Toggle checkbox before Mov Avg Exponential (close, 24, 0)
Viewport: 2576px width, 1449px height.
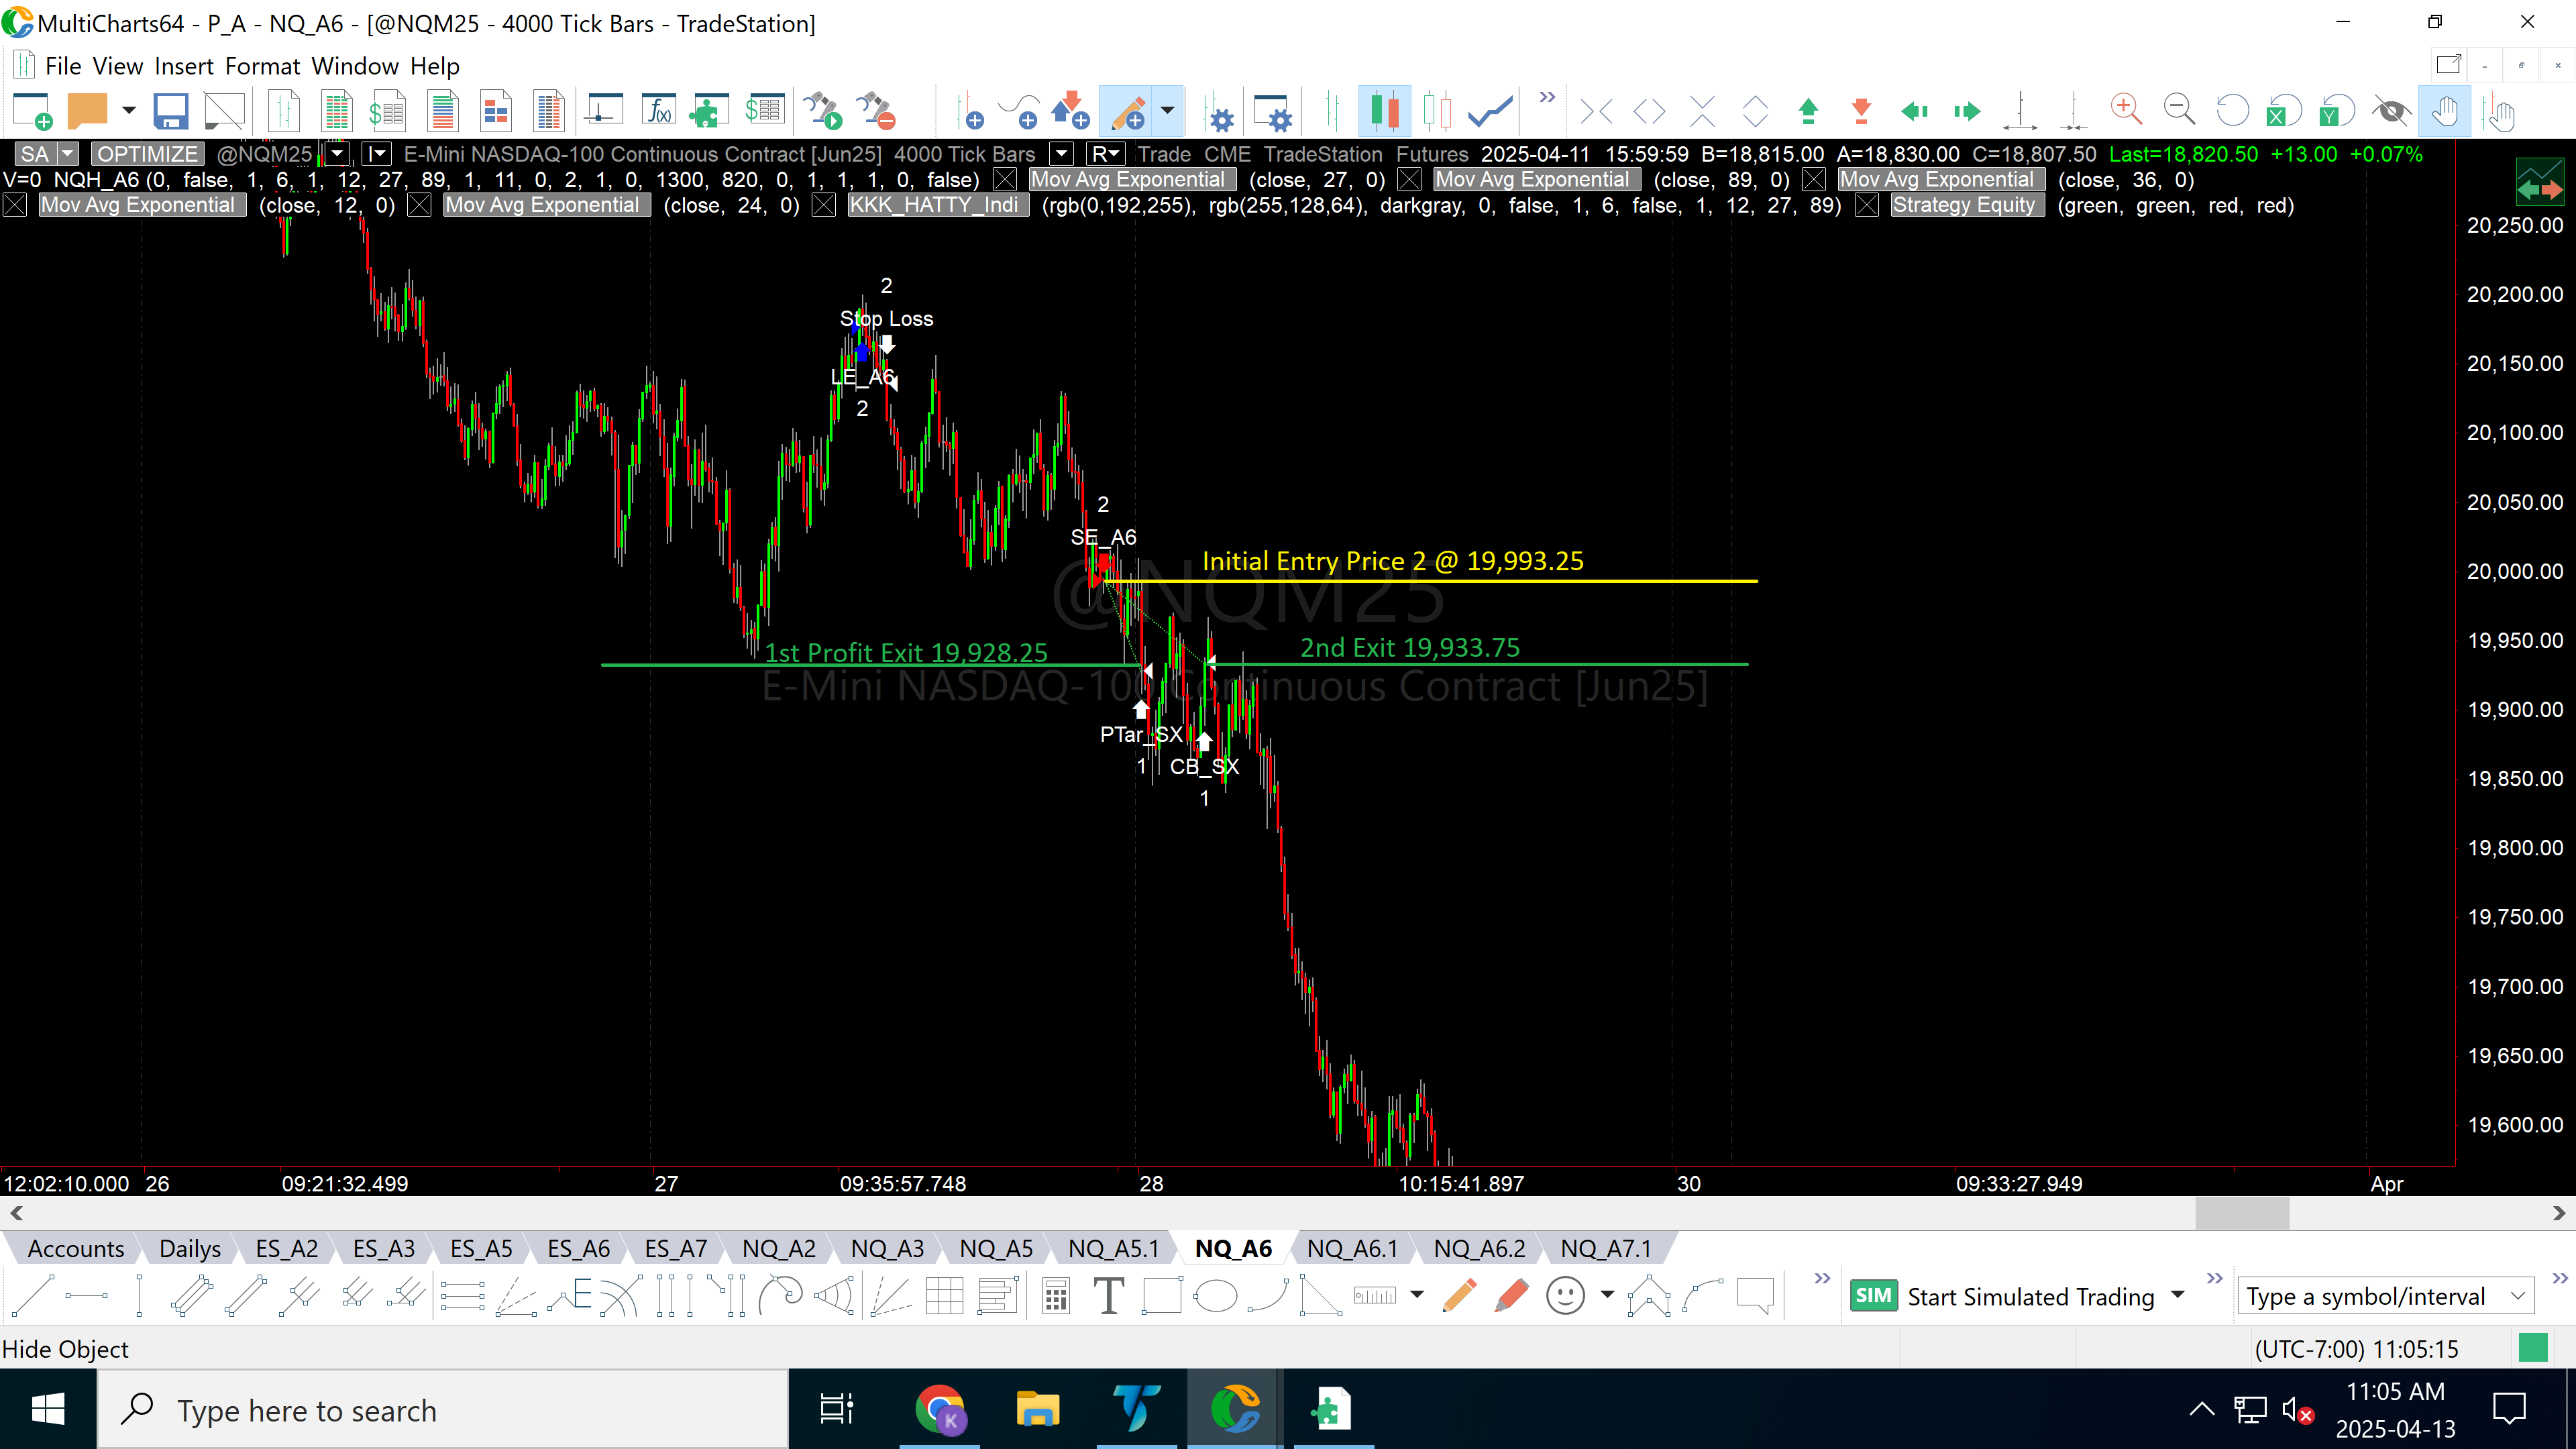point(419,205)
